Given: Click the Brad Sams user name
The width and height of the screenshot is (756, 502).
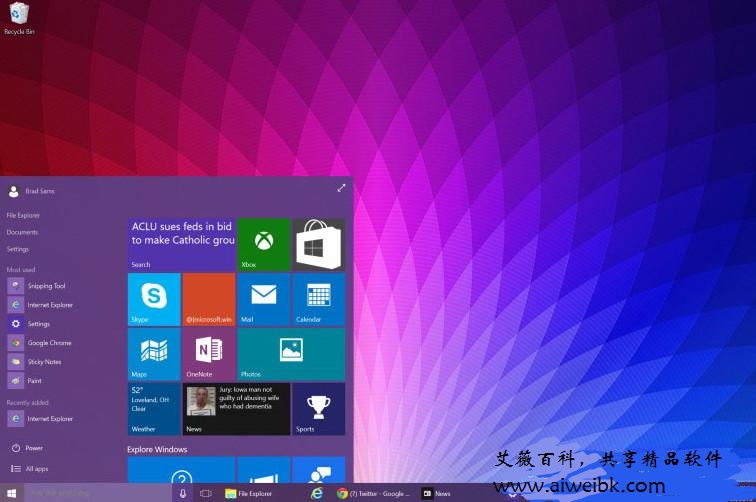Looking at the screenshot, I should tap(40, 191).
